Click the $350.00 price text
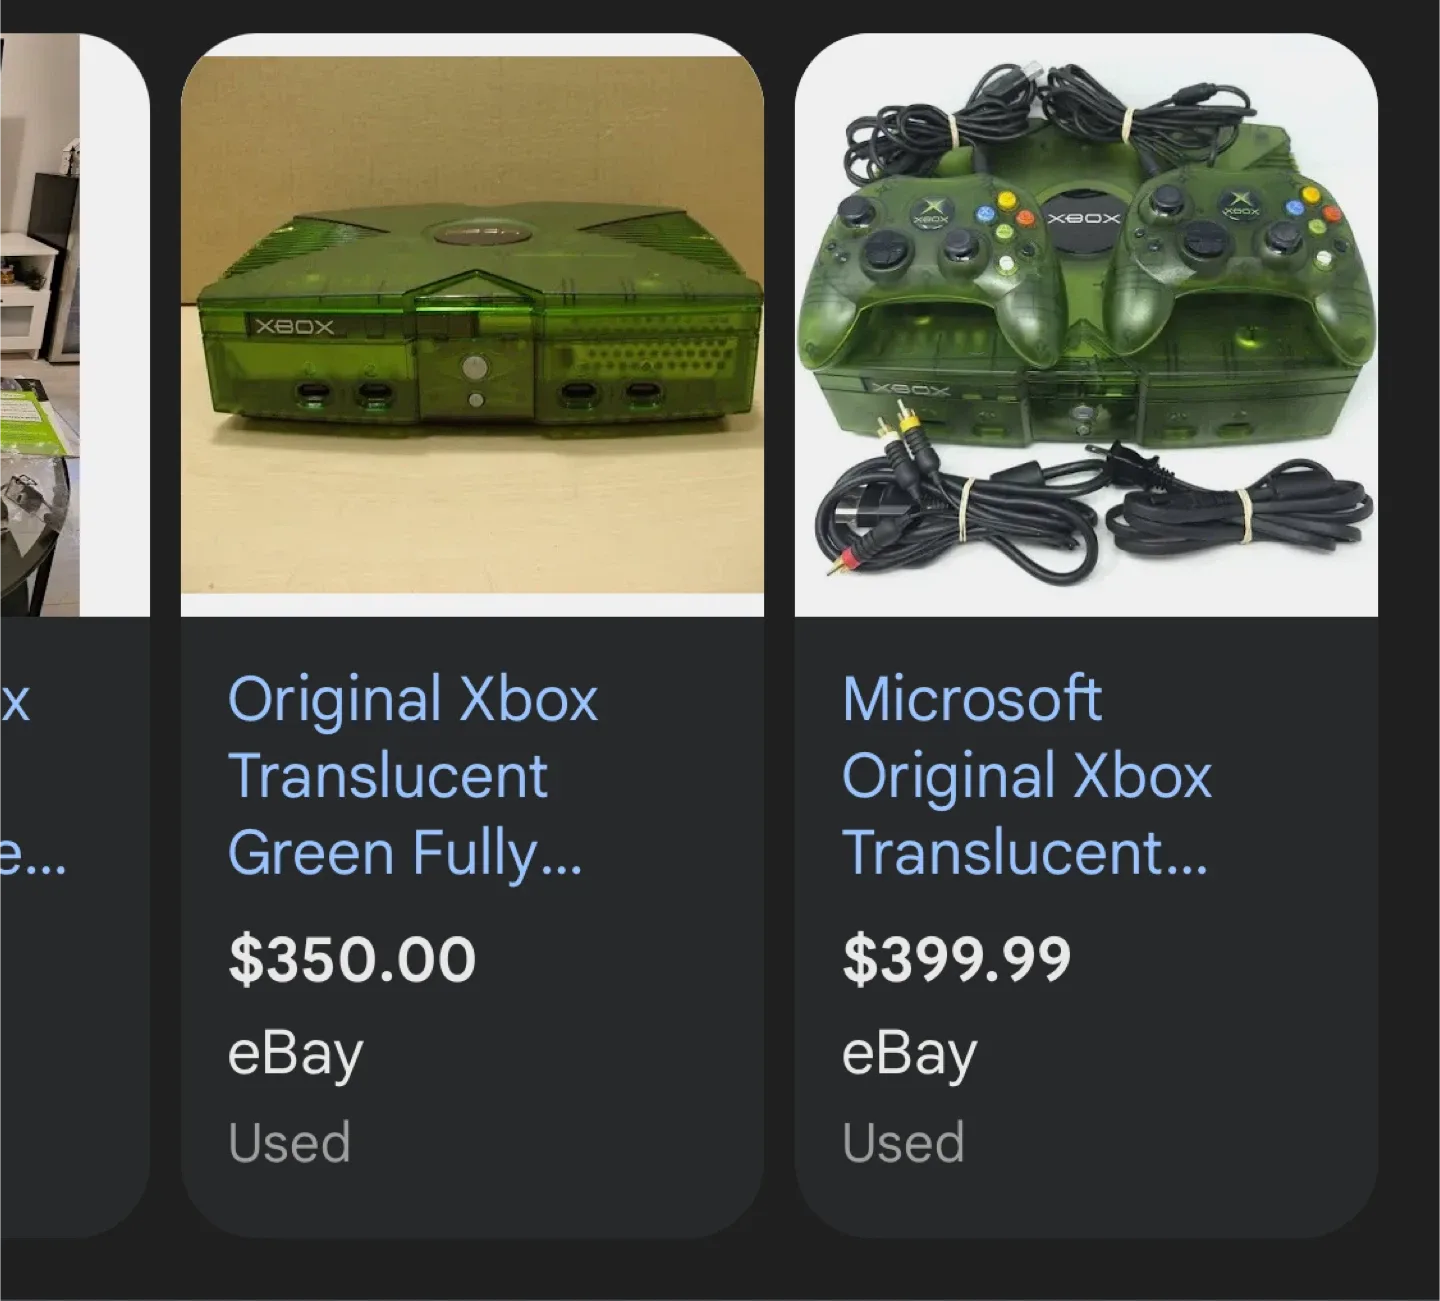 pyautogui.click(x=353, y=957)
